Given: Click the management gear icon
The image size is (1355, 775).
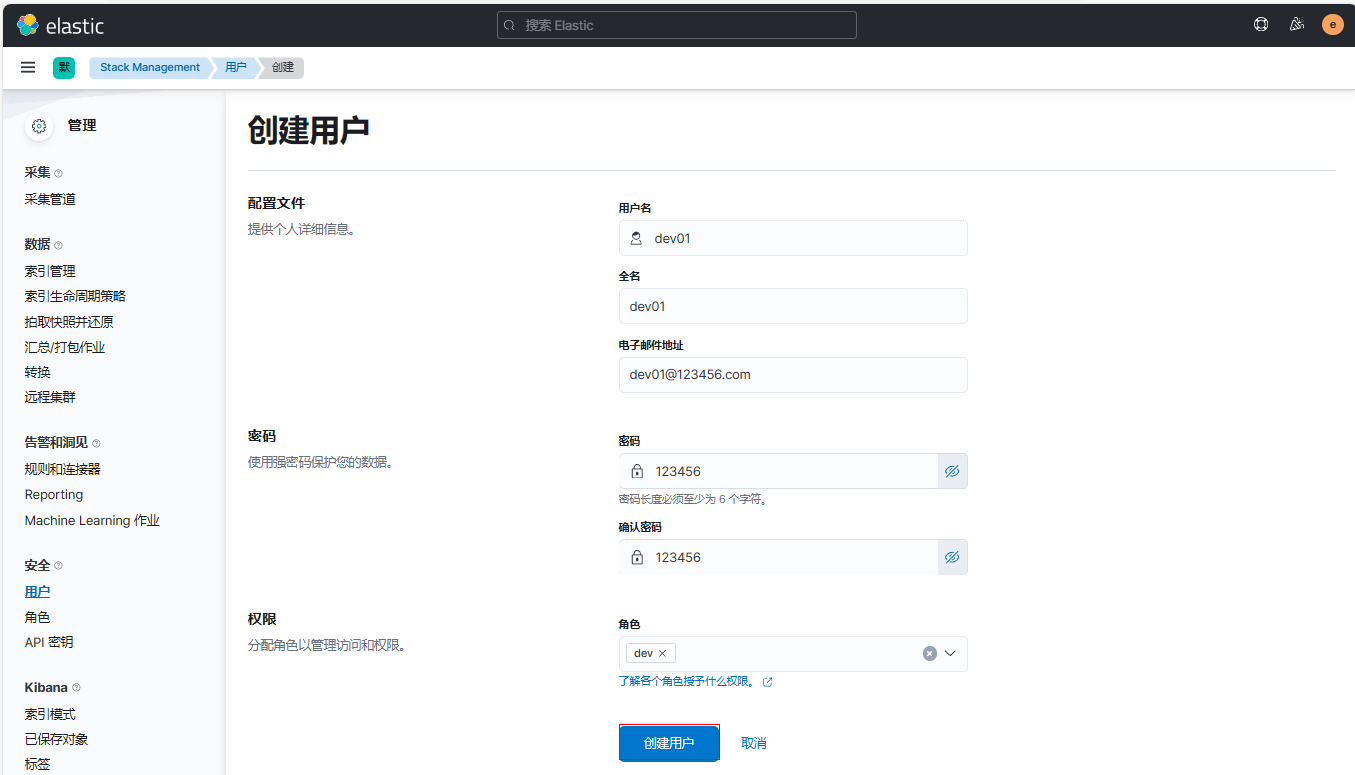Looking at the screenshot, I should [39, 126].
